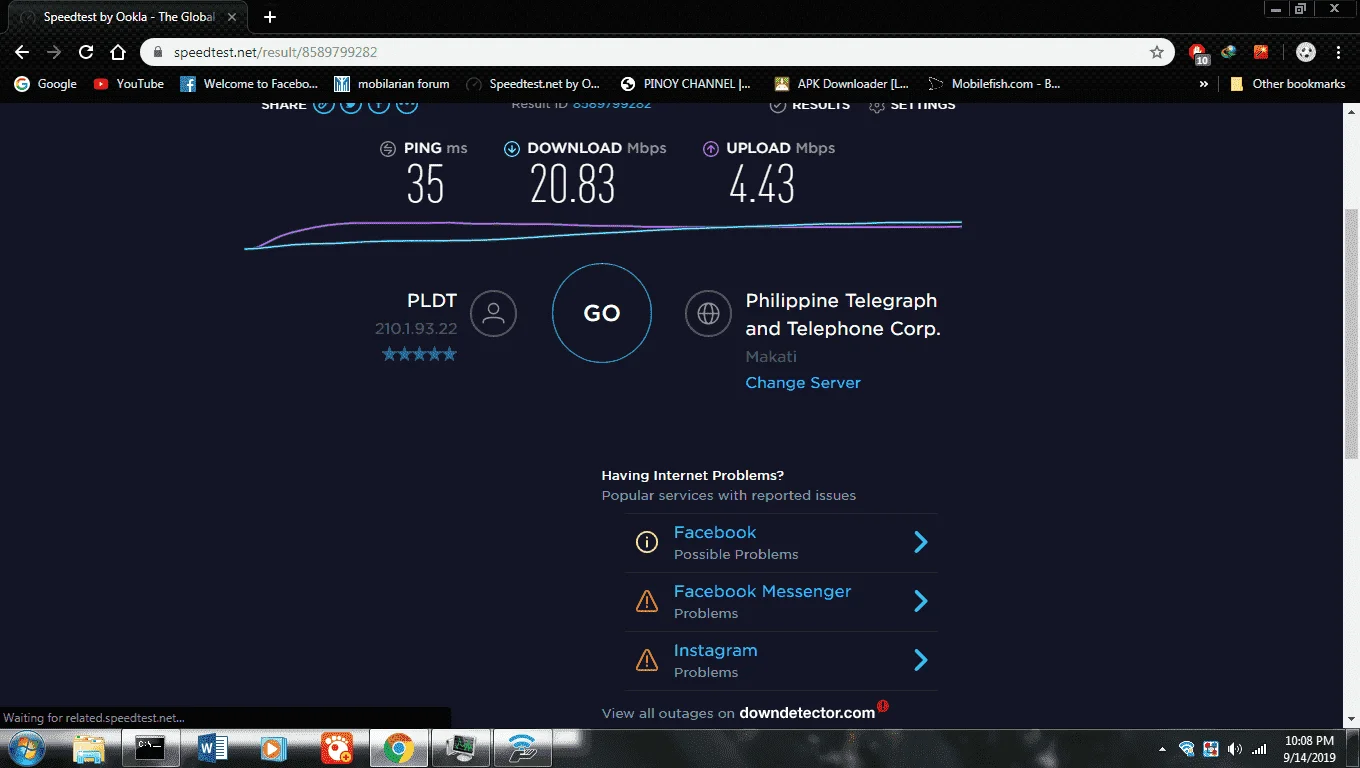Open the browser home page
This screenshot has width=1360, height=768.
pyautogui.click(x=118, y=52)
